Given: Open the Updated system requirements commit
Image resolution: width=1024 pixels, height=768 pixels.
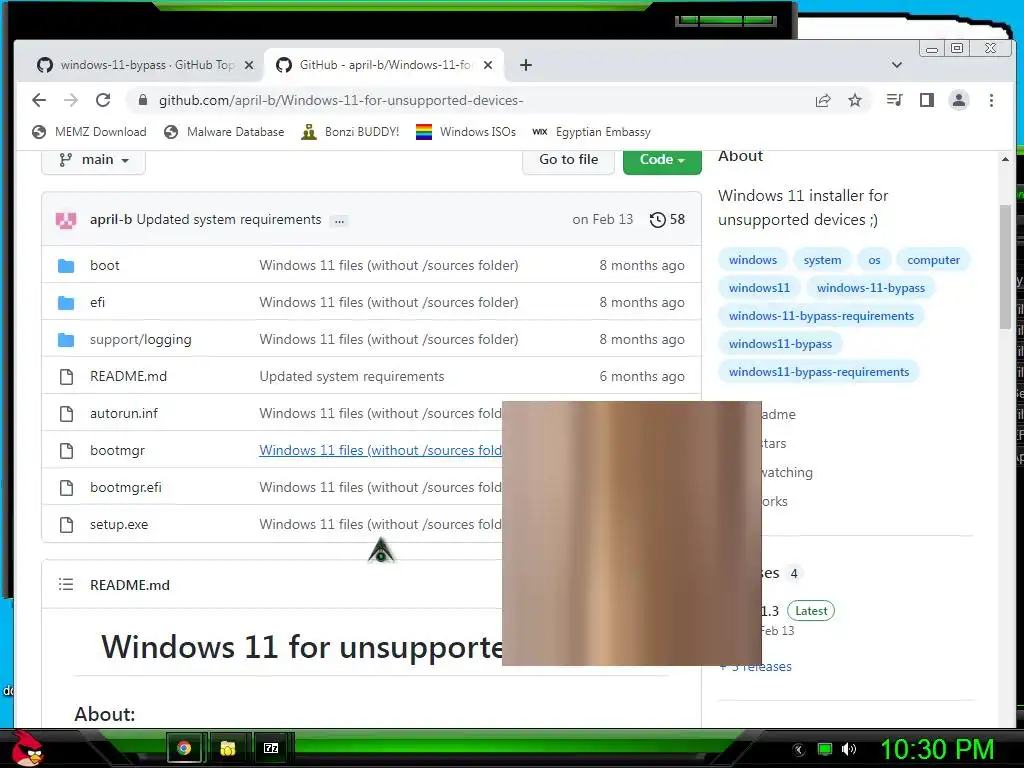Looking at the screenshot, I should click(x=229, y=219).
